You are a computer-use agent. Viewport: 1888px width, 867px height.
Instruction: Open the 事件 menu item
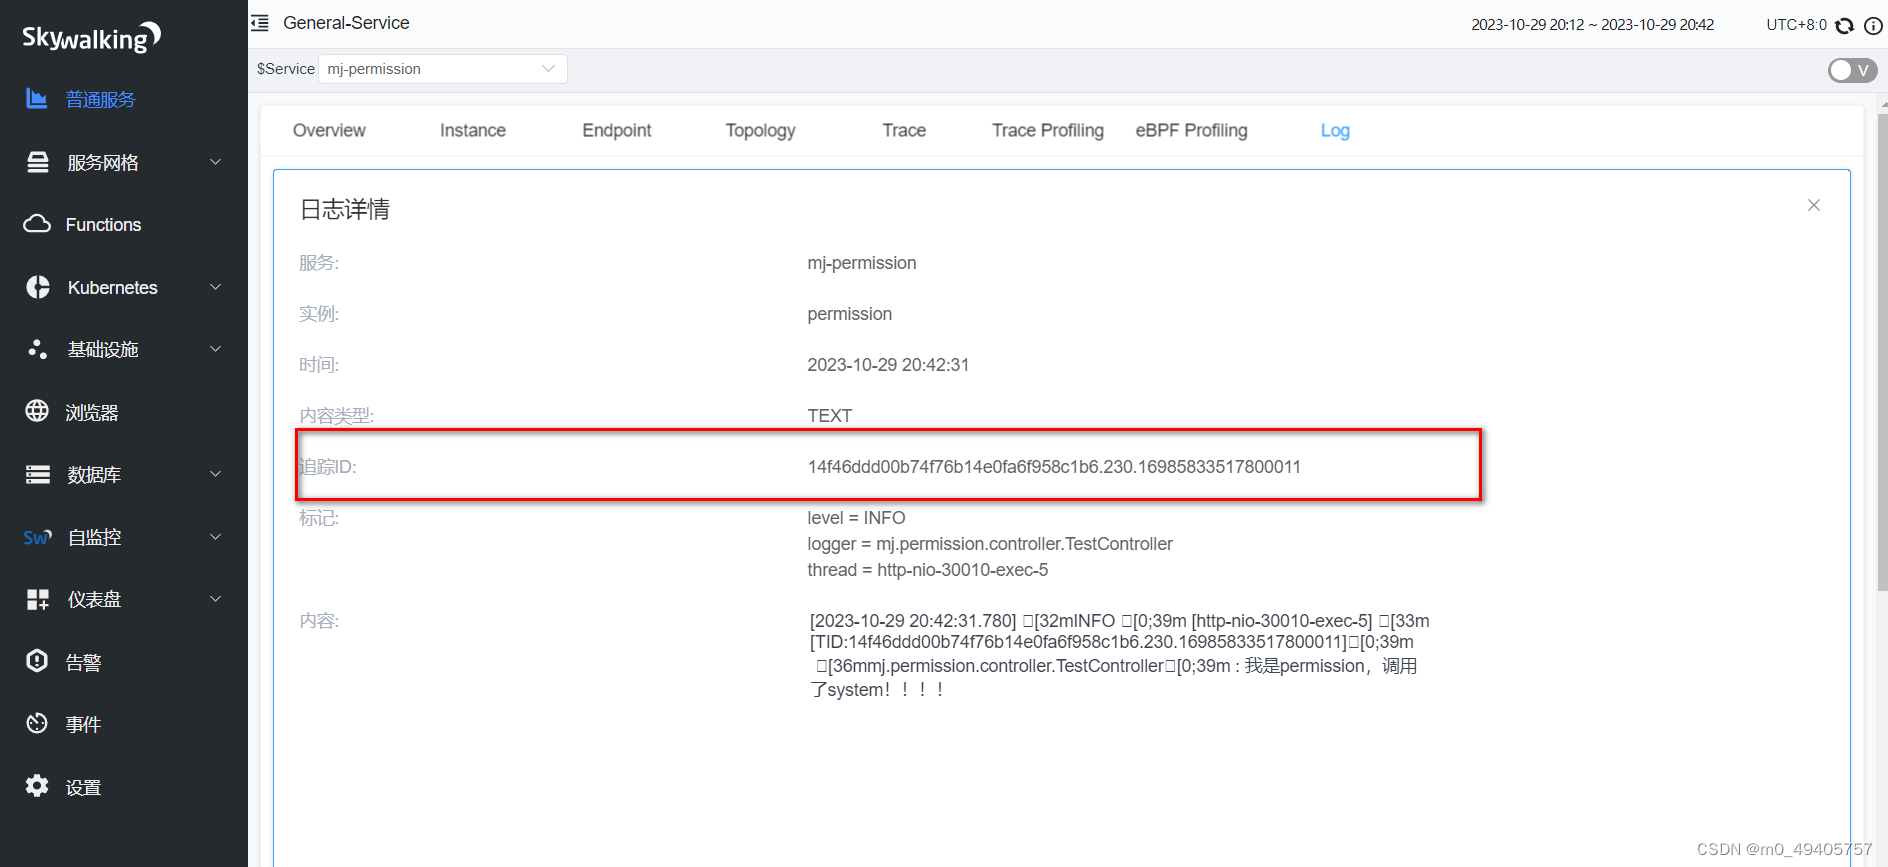83,724
